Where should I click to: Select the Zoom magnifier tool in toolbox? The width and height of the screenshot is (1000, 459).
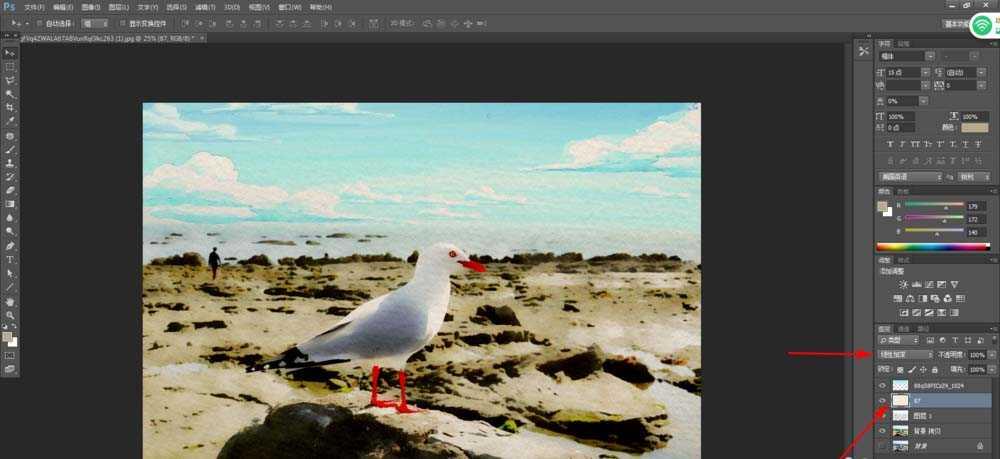[10, 315]
